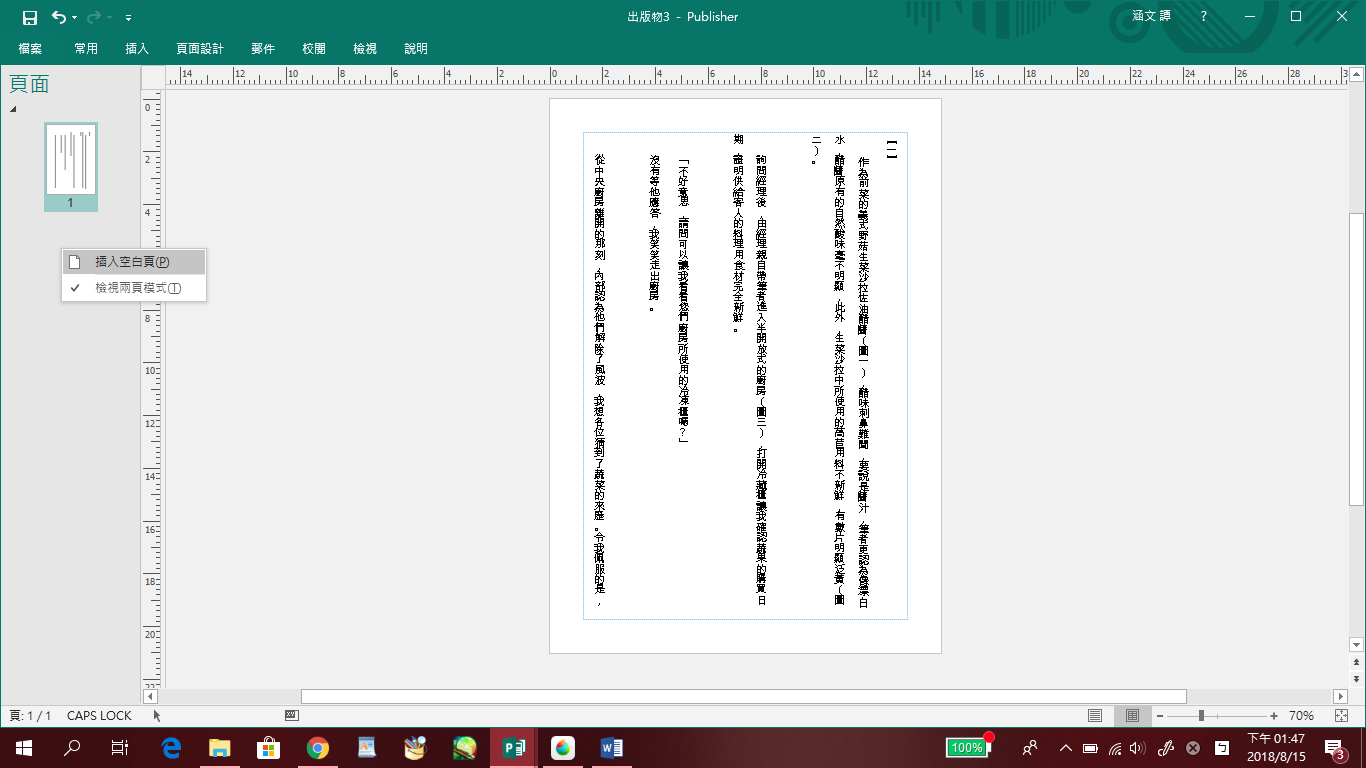Click the 頁: 1 / 1 page indicator
Image resolution: width=1366 pixels, height=768 pixels.
click(x=30, y=716)
